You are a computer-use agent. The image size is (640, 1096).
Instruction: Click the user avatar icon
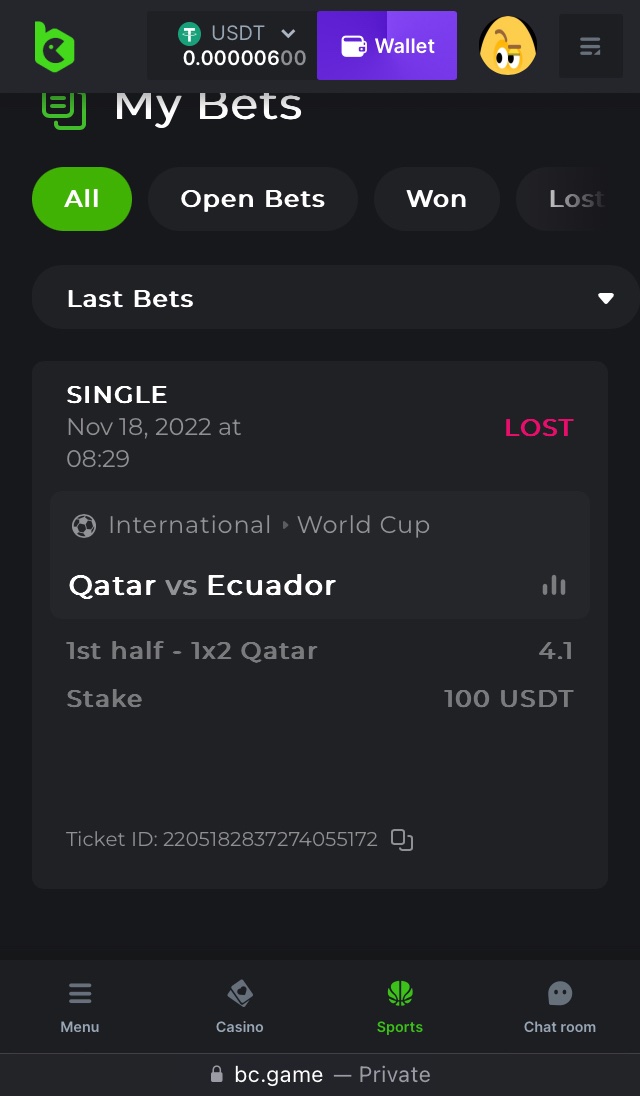(508, 46)
